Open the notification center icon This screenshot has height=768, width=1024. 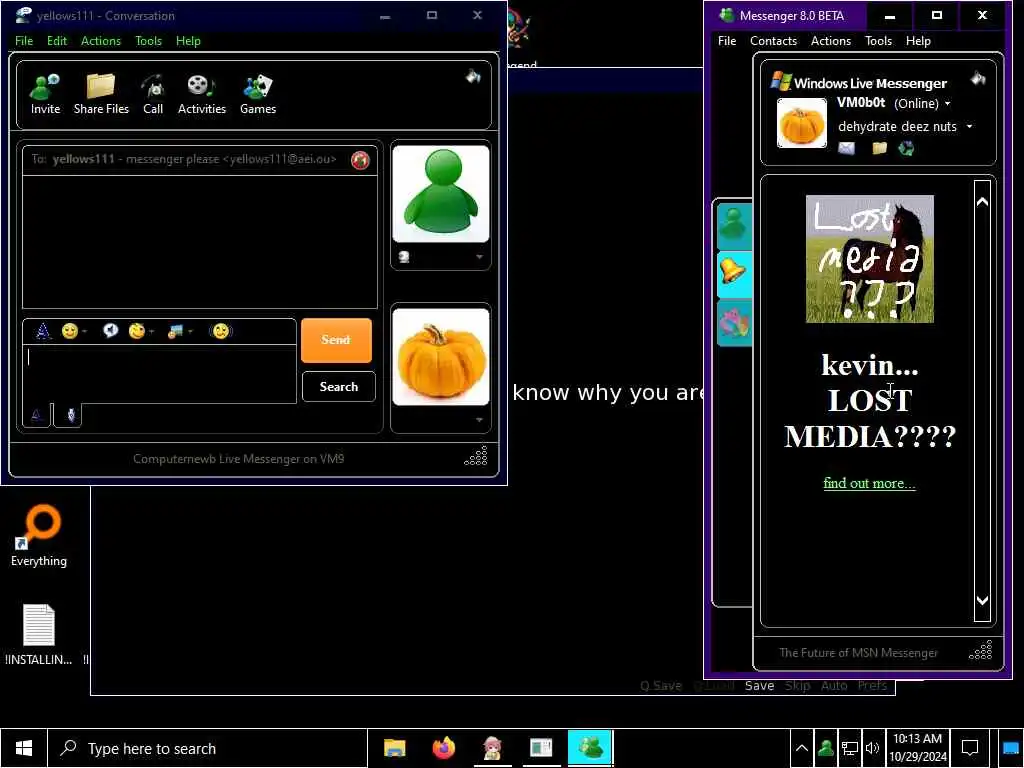(x=970, y=748)
